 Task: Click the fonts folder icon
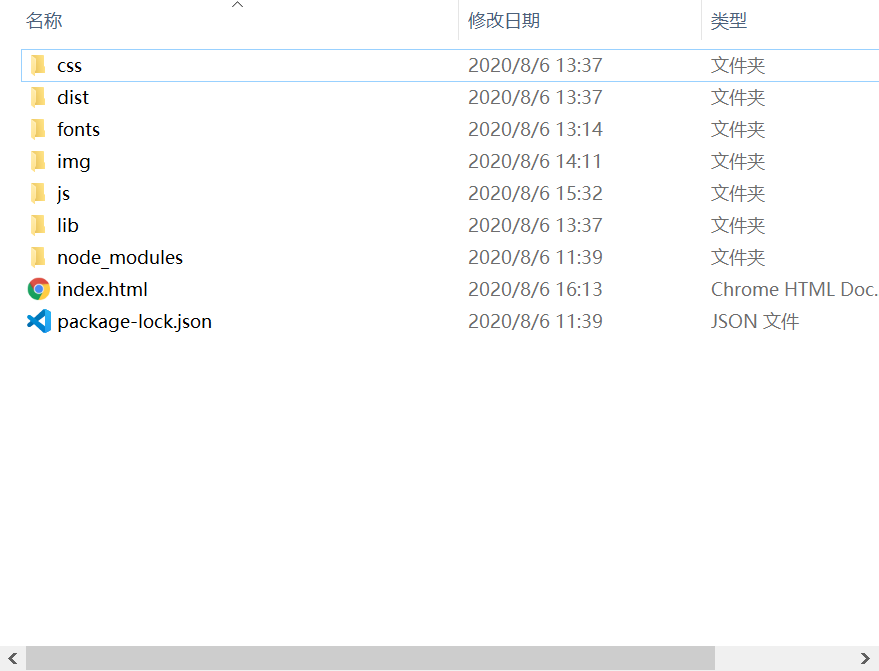(39, 129)
